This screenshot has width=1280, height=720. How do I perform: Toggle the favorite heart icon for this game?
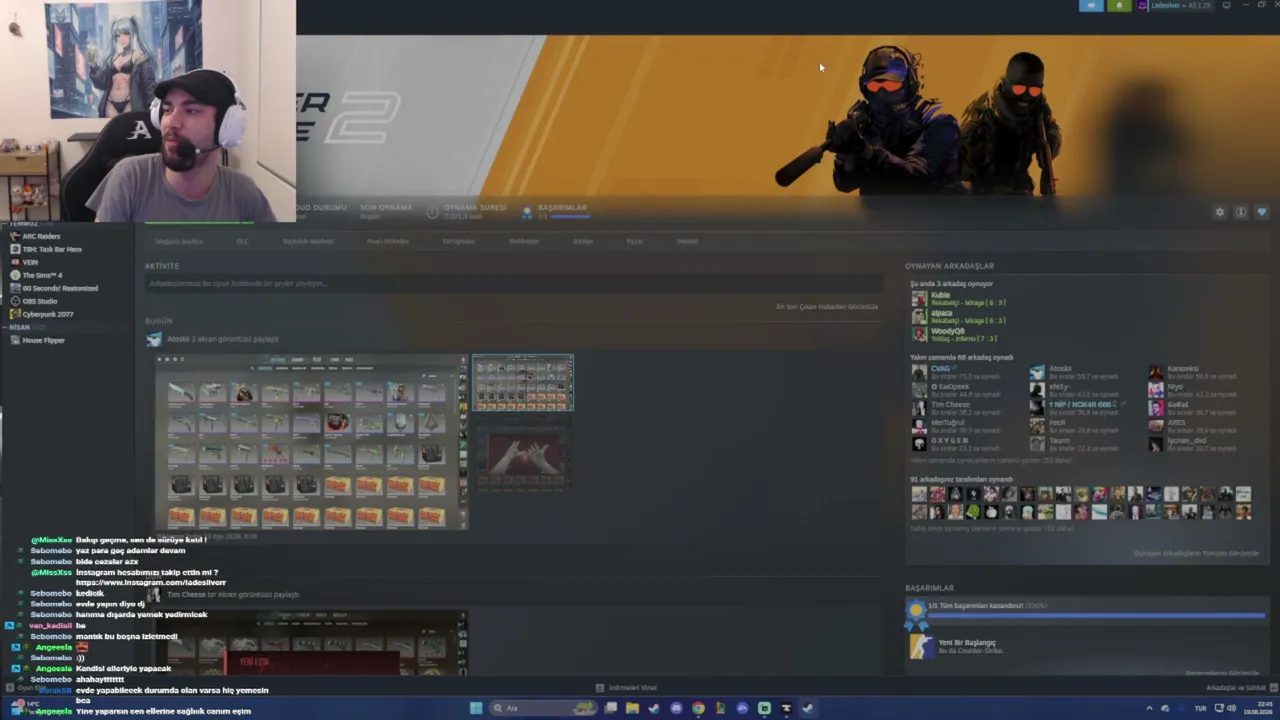pyautogui.click(x=1262, y=212)
